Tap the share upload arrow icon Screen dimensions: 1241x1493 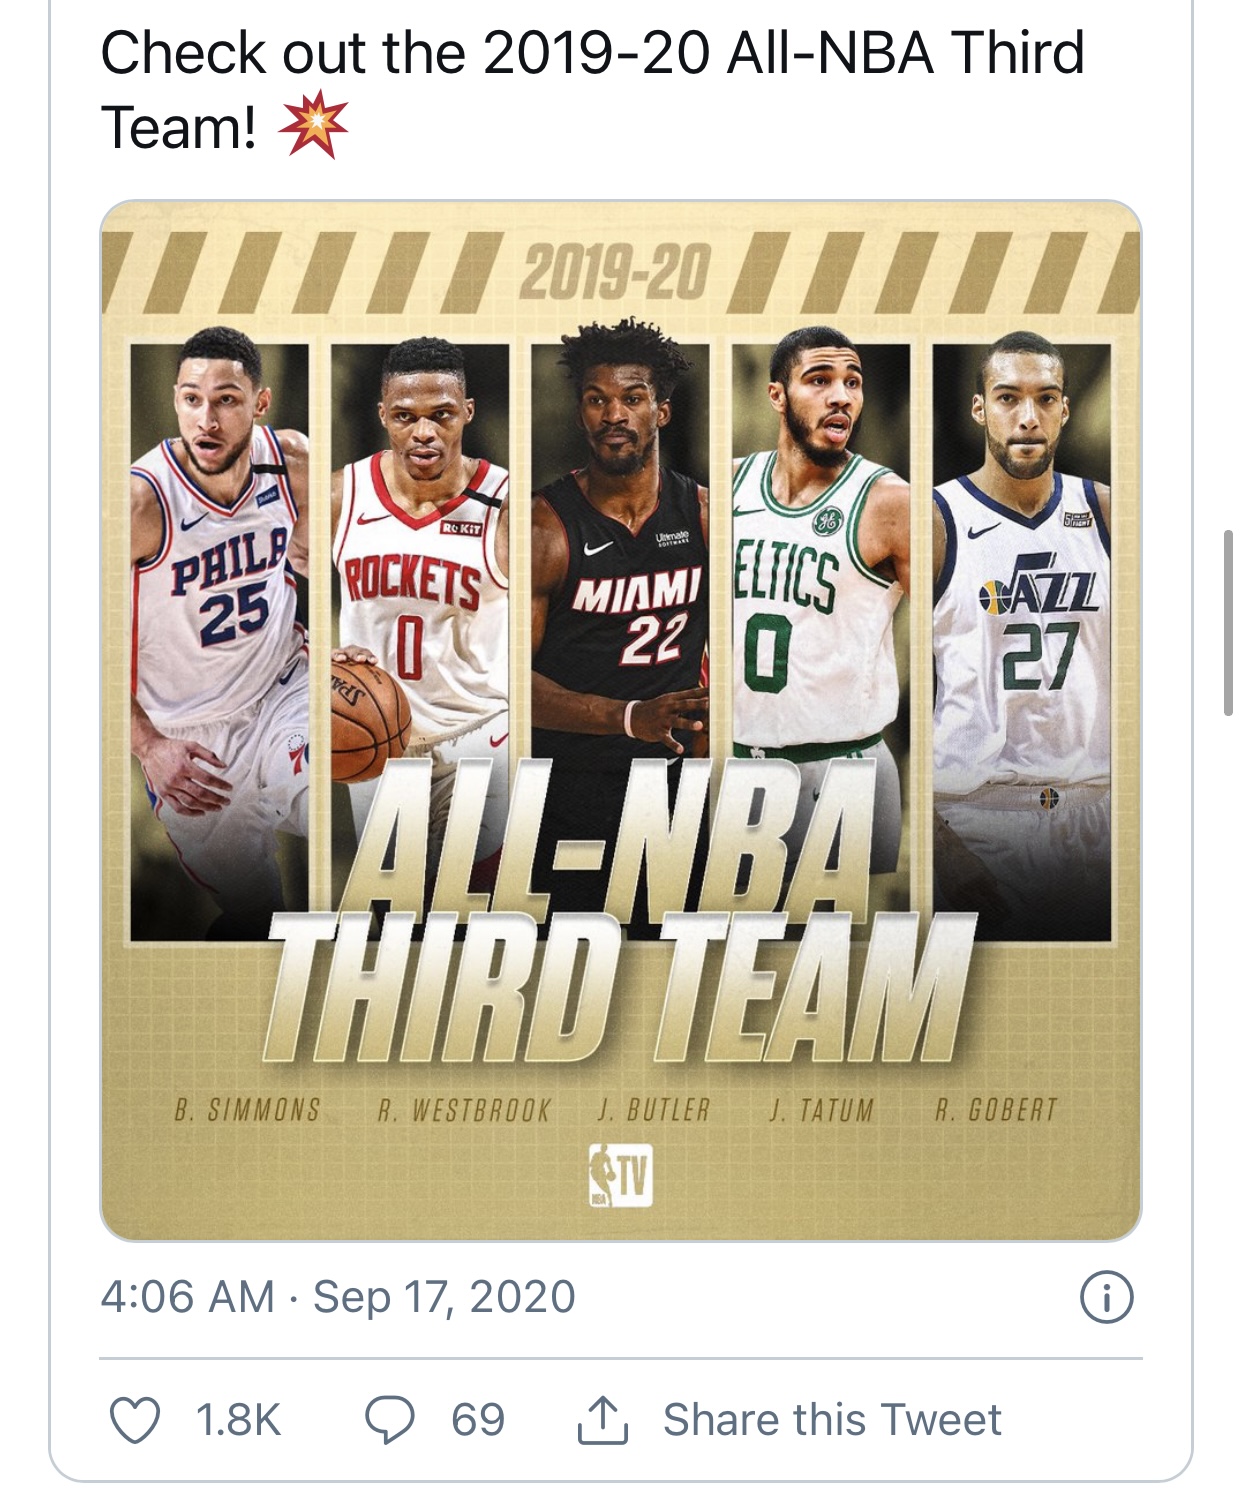(603, 1420)
